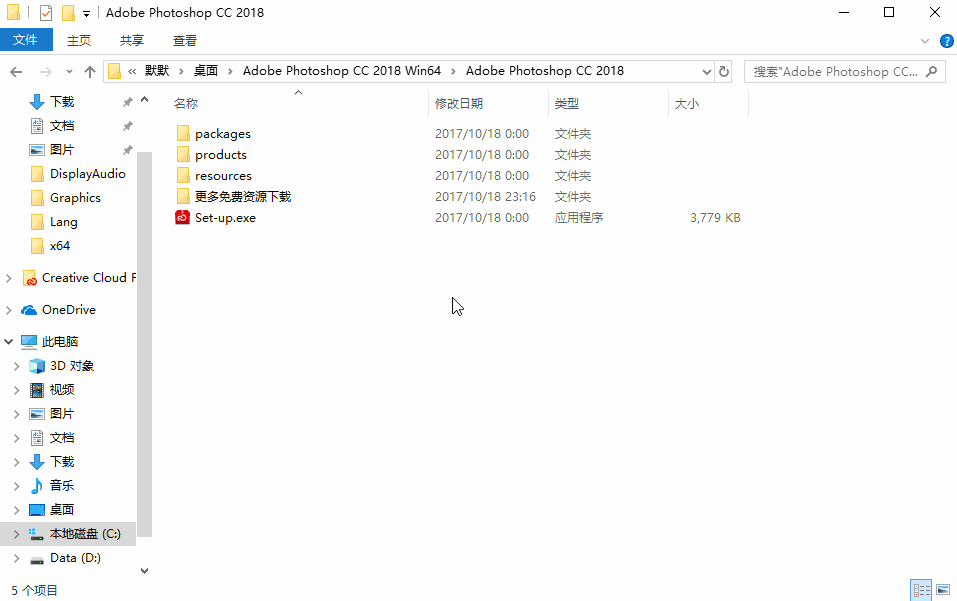Switch to details view on the status bar
957x601 pixels.
tap(921, 590)
